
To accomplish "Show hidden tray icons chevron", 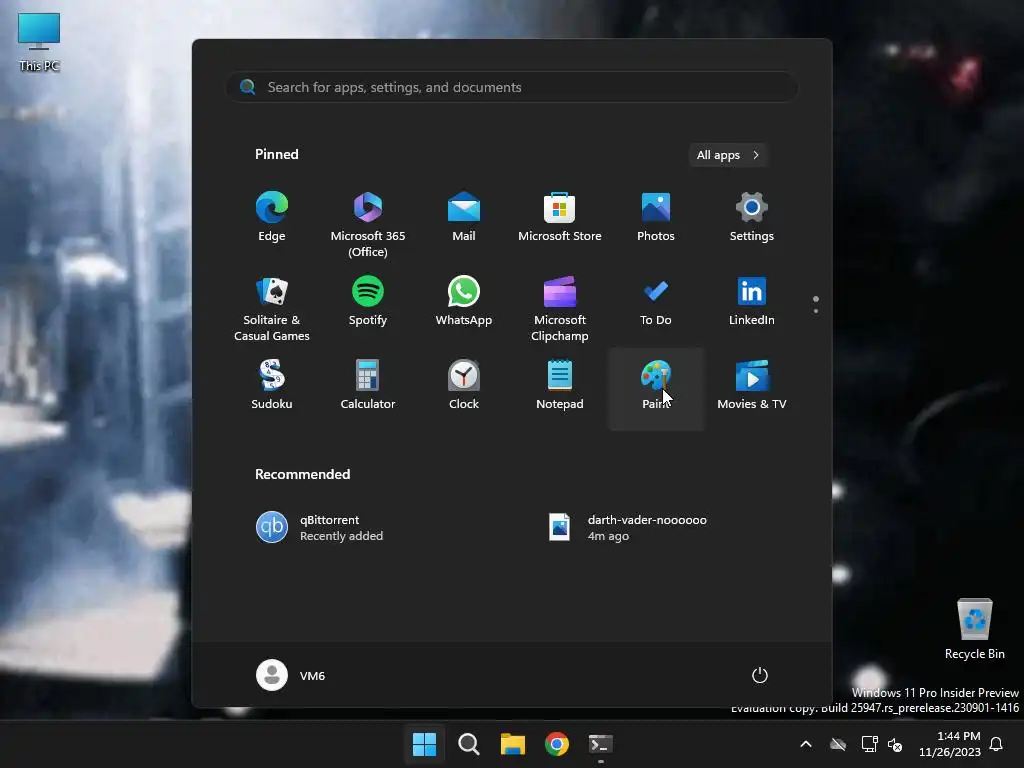I will pos(806,744).
